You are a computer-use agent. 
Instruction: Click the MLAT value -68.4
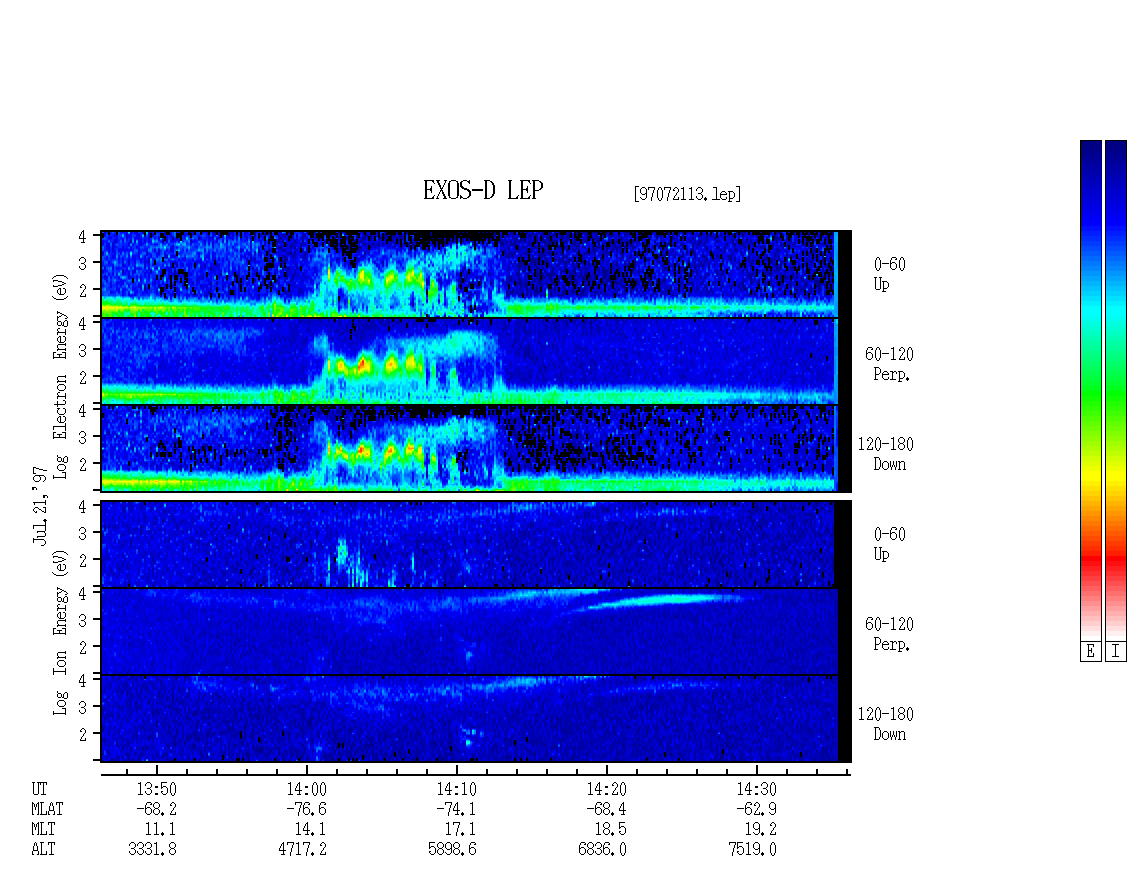pos(606,809)
